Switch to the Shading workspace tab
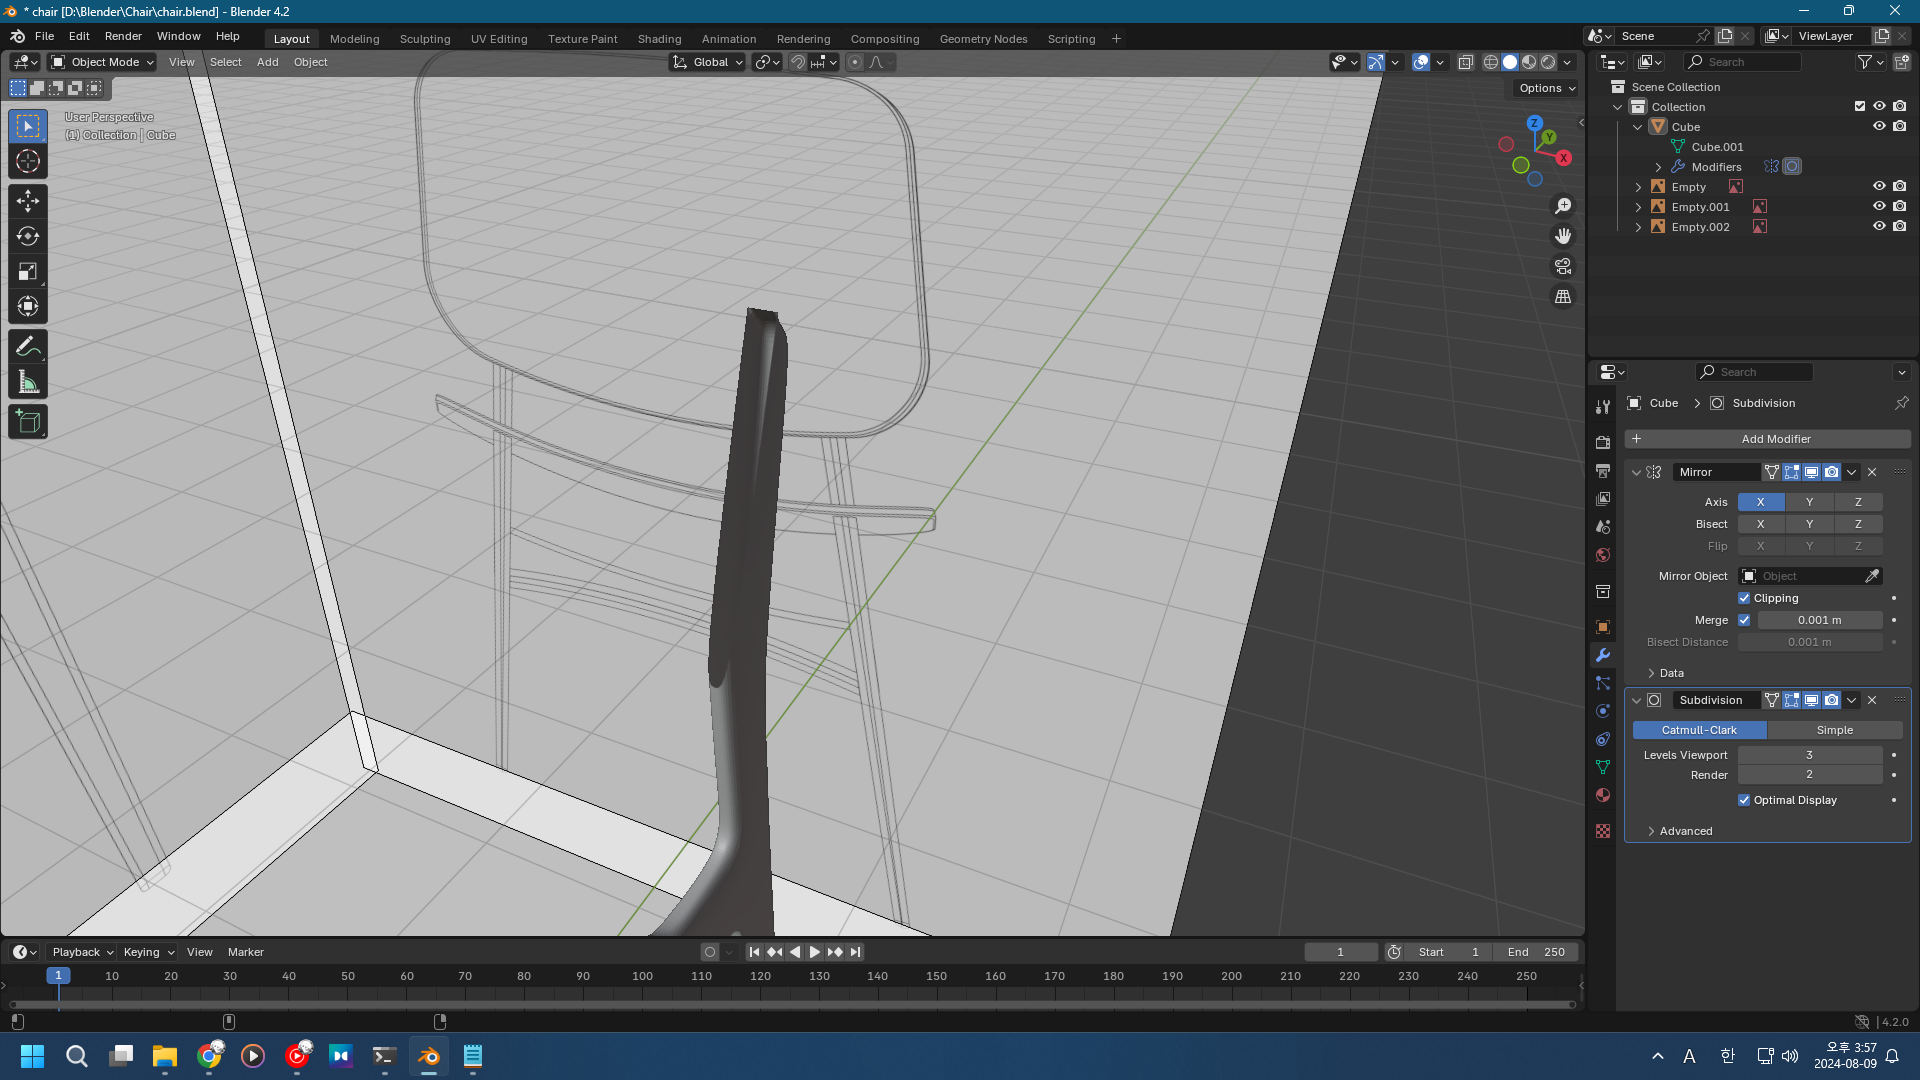This screenshot has width=1920, height=1080. pyautogui.click(x=659, y=39)
